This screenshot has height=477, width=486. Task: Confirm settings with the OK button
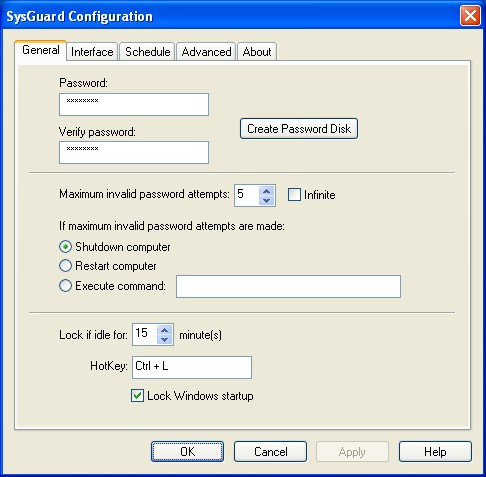[x=187, y=452]
